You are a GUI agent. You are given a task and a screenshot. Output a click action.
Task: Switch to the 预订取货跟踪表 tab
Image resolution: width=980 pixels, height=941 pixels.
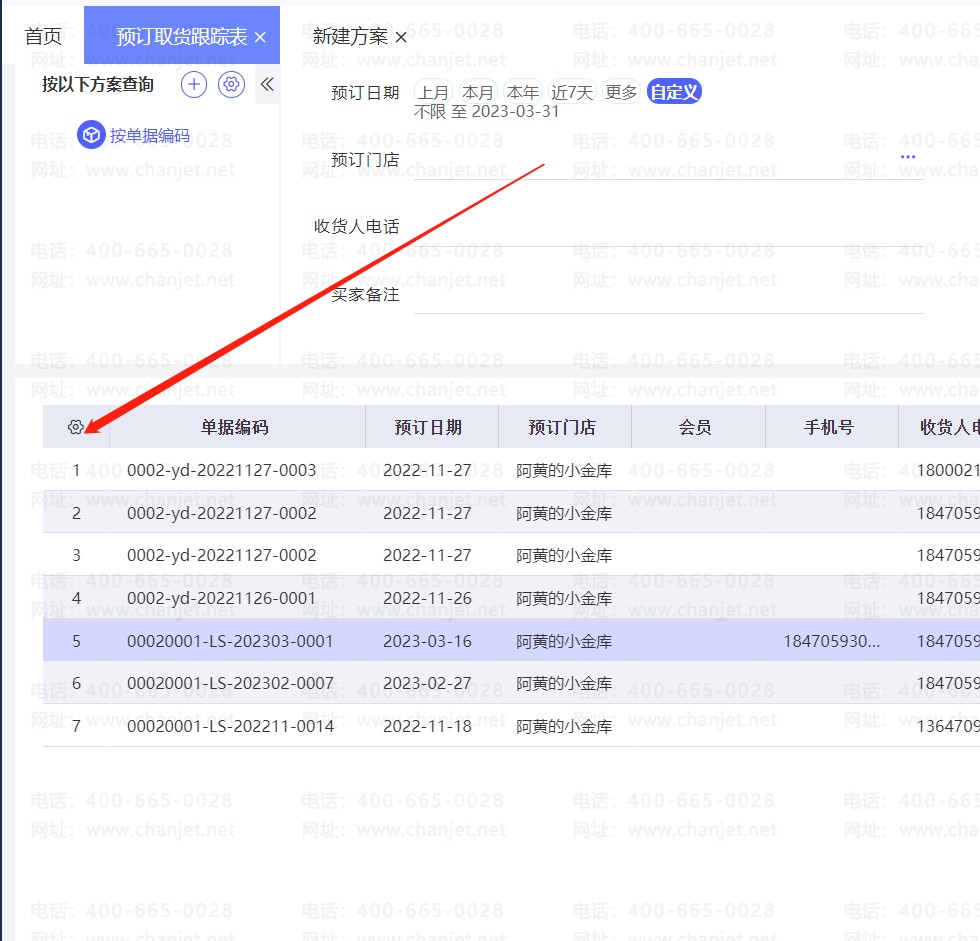coord(181,36)
